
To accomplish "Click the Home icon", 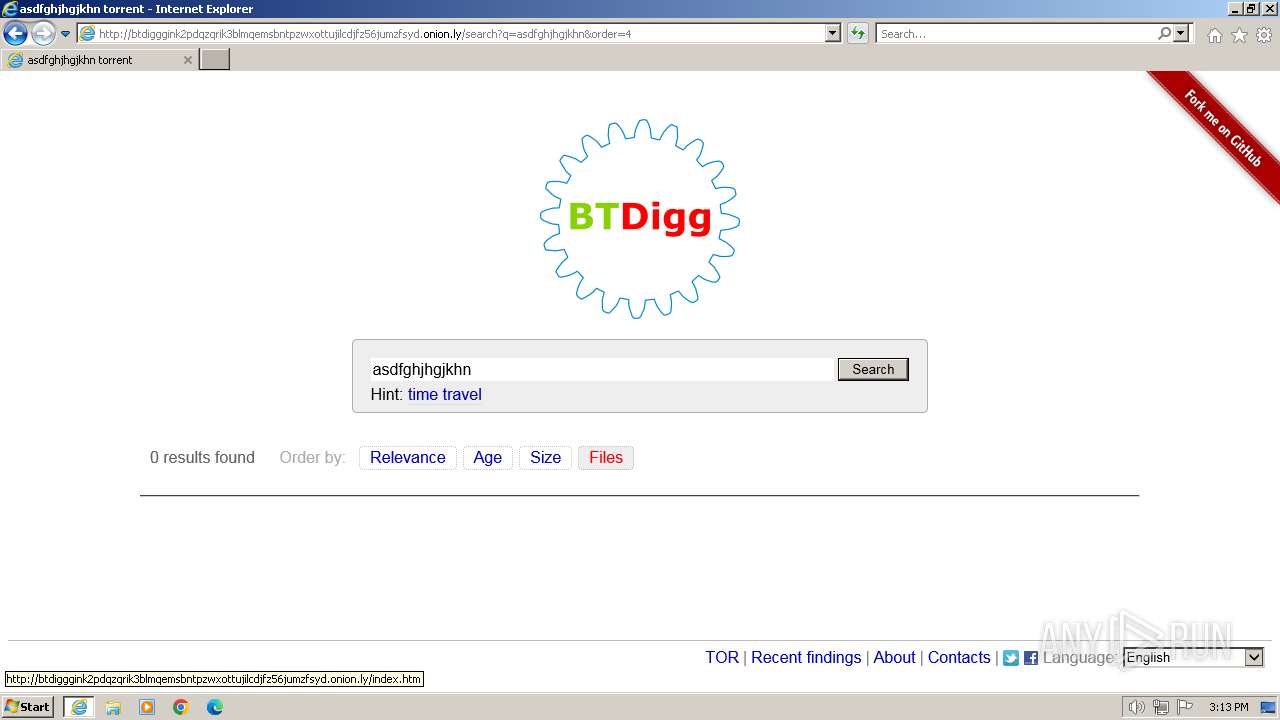I will pos(1214,35).
